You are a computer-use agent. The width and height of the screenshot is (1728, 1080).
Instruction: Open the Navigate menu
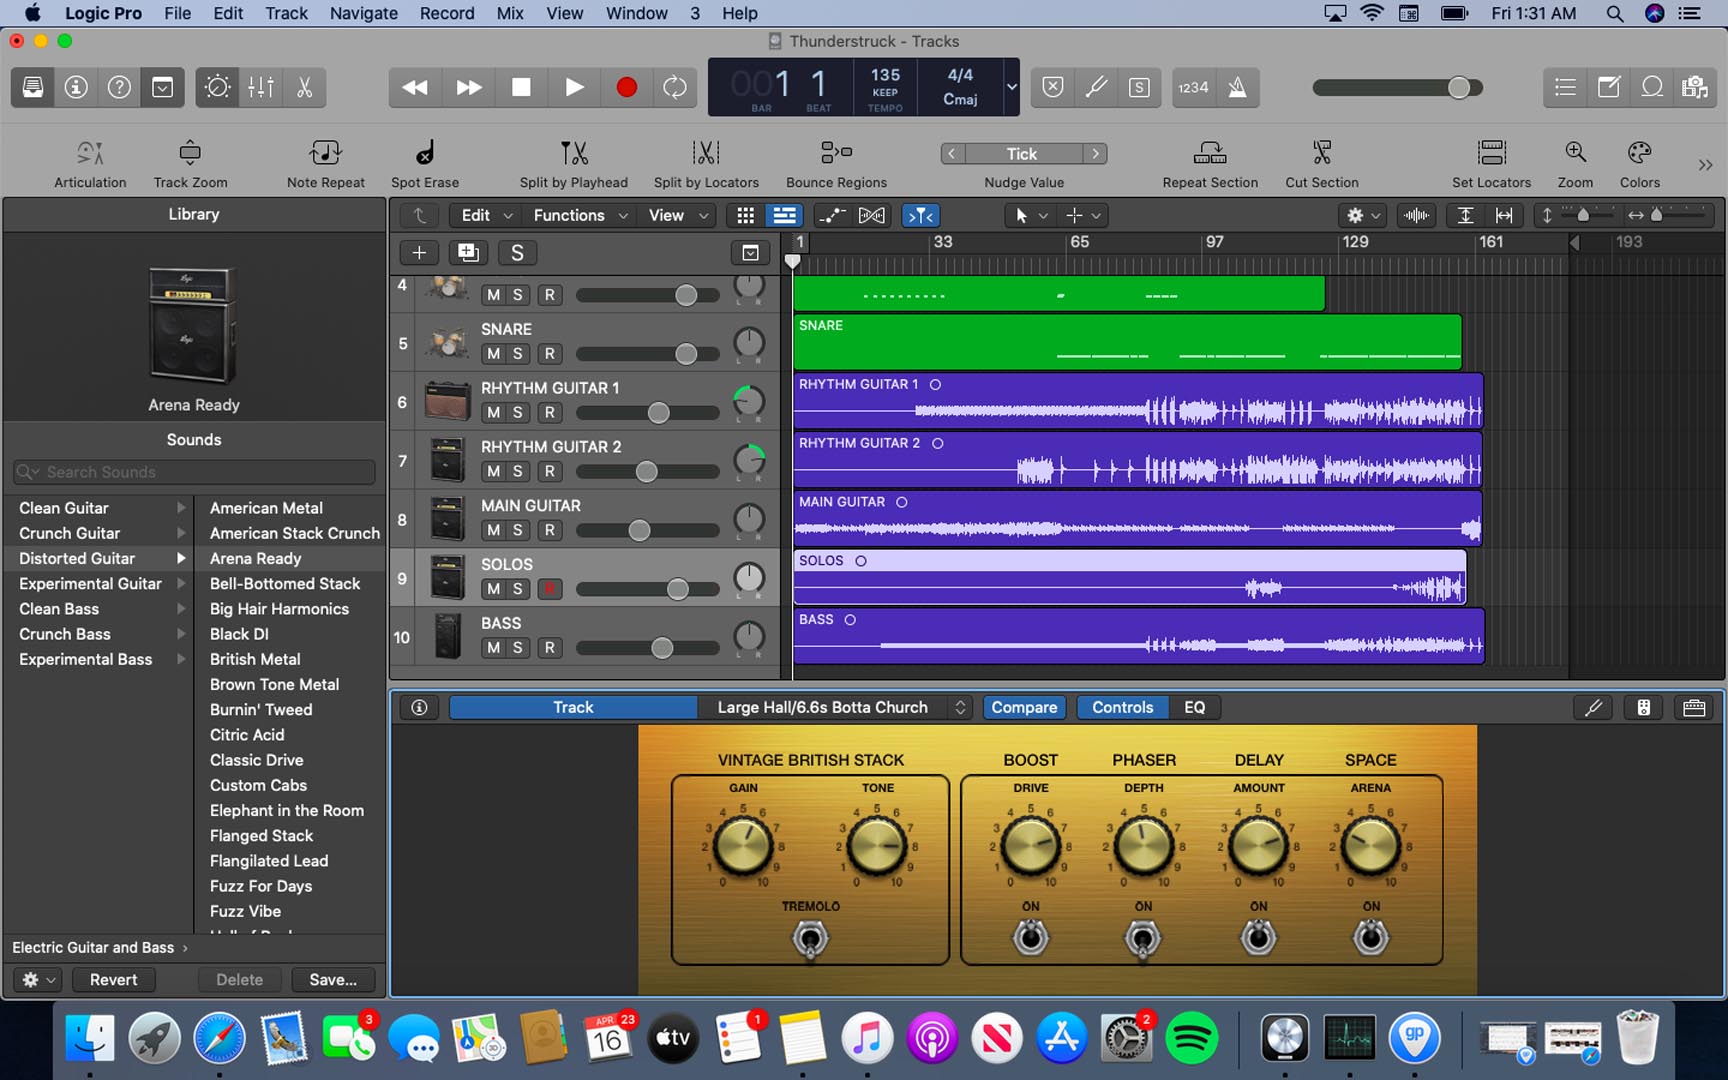point(363,13)
